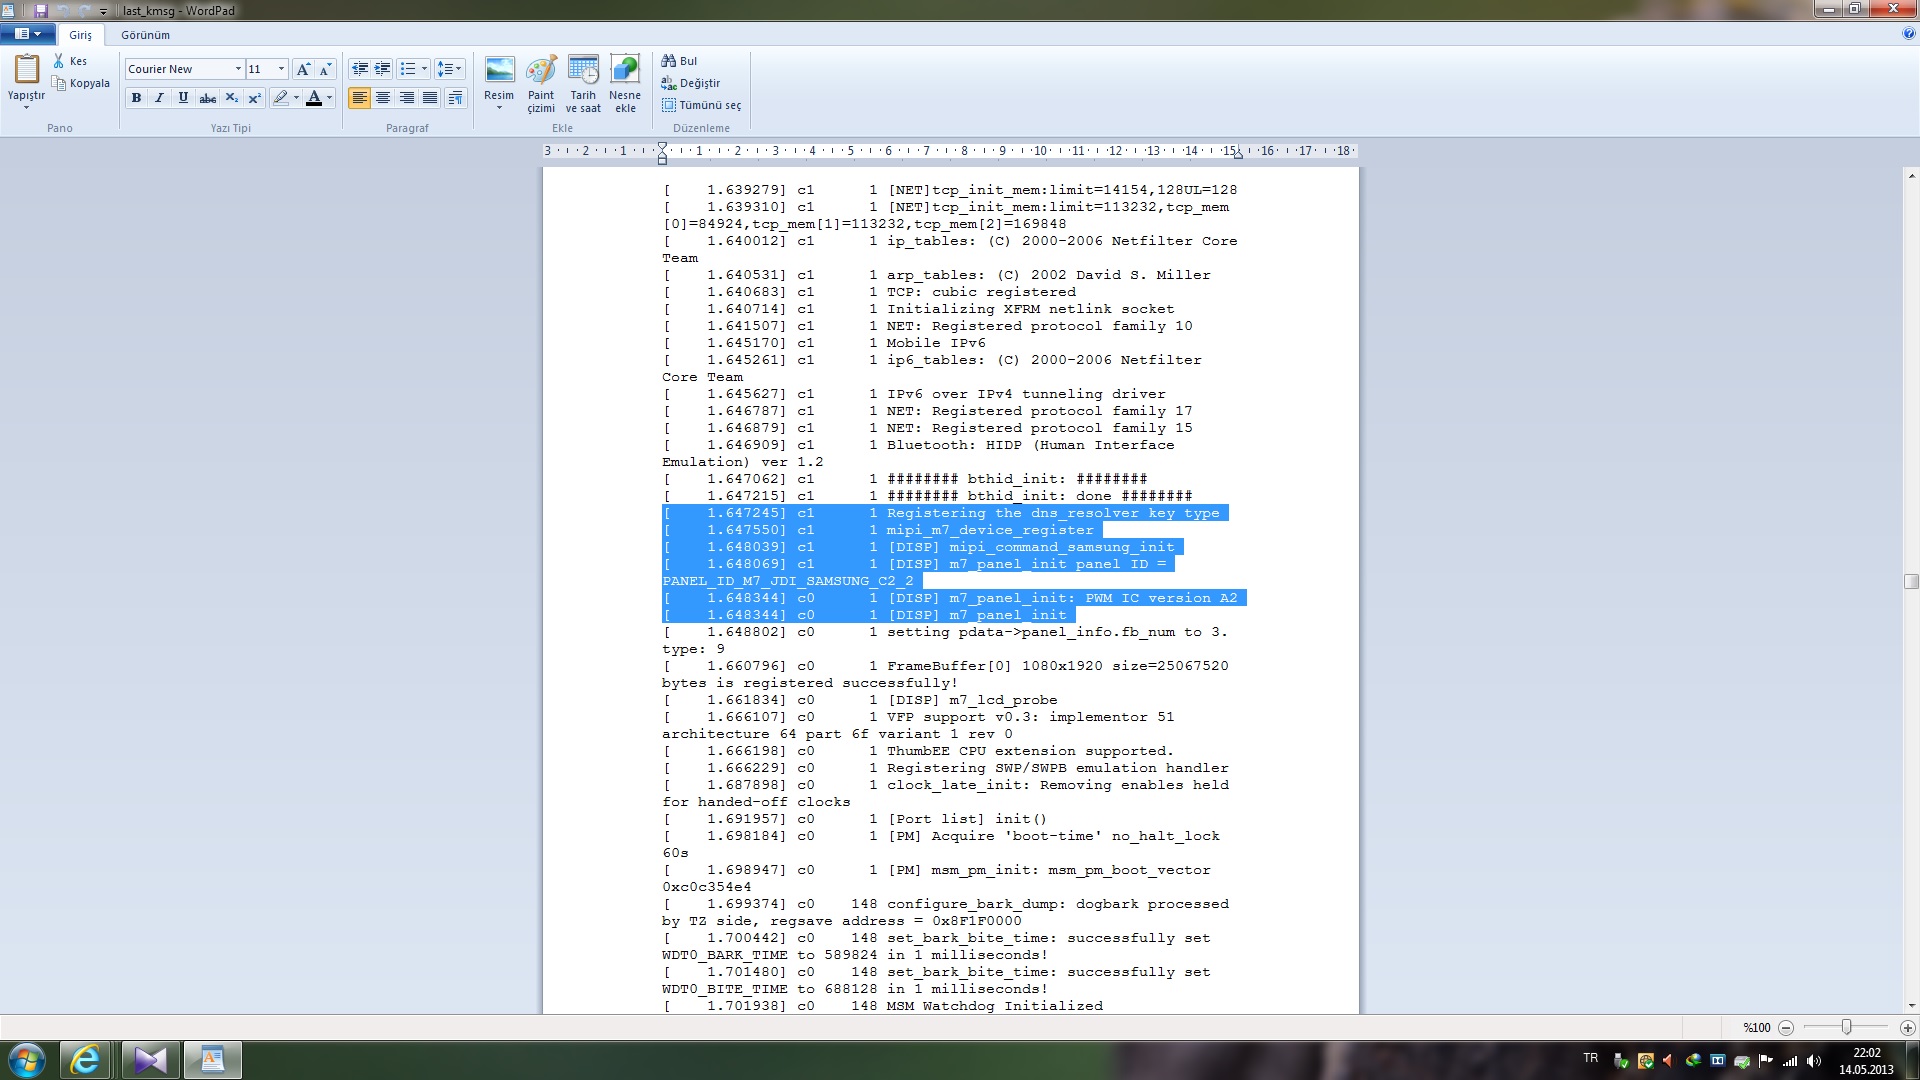Click the Yapıştır paste icon

(x=26, y=69)
